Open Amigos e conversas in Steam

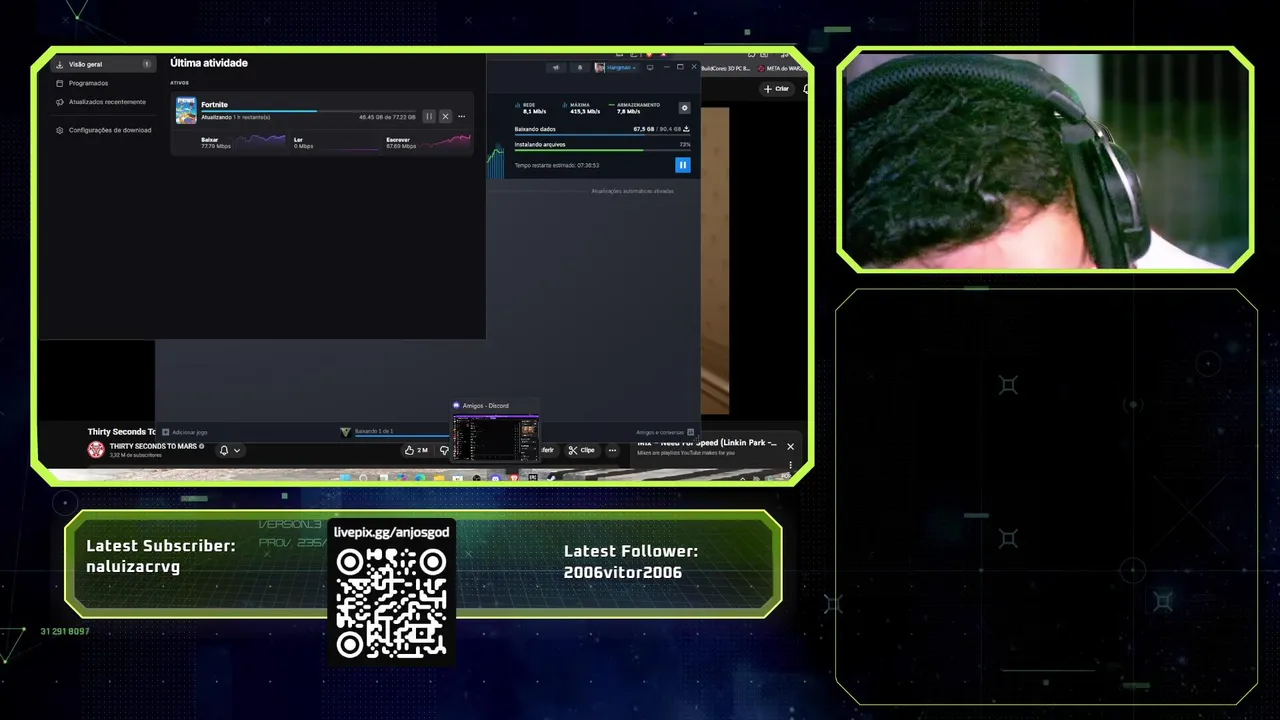665,432
